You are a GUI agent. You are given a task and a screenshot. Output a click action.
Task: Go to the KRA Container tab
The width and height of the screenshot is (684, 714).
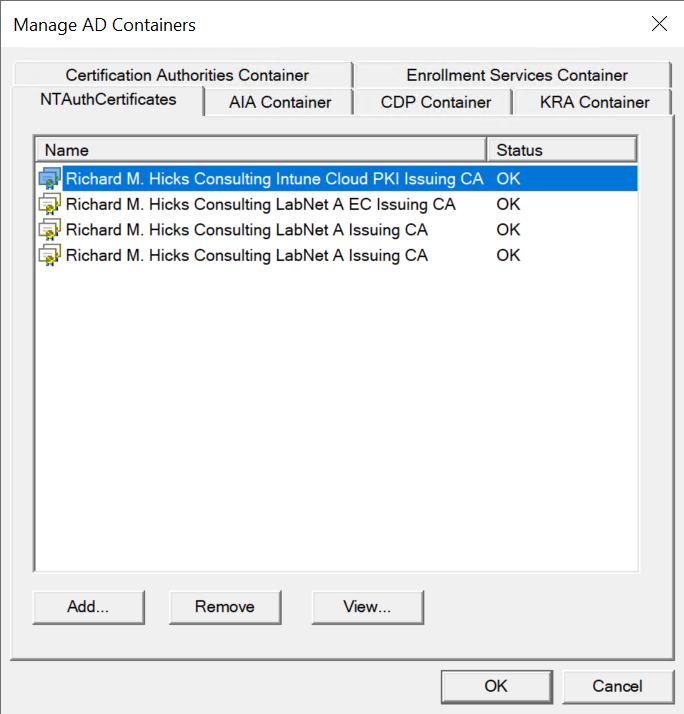(594, 102)
